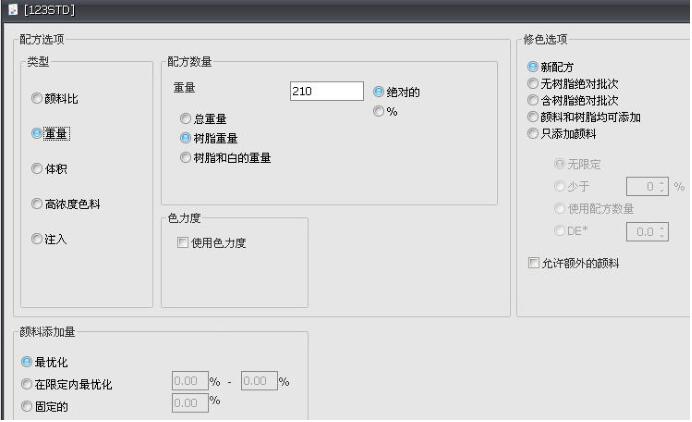Choose 只添加颜料 option

(533, 133)
